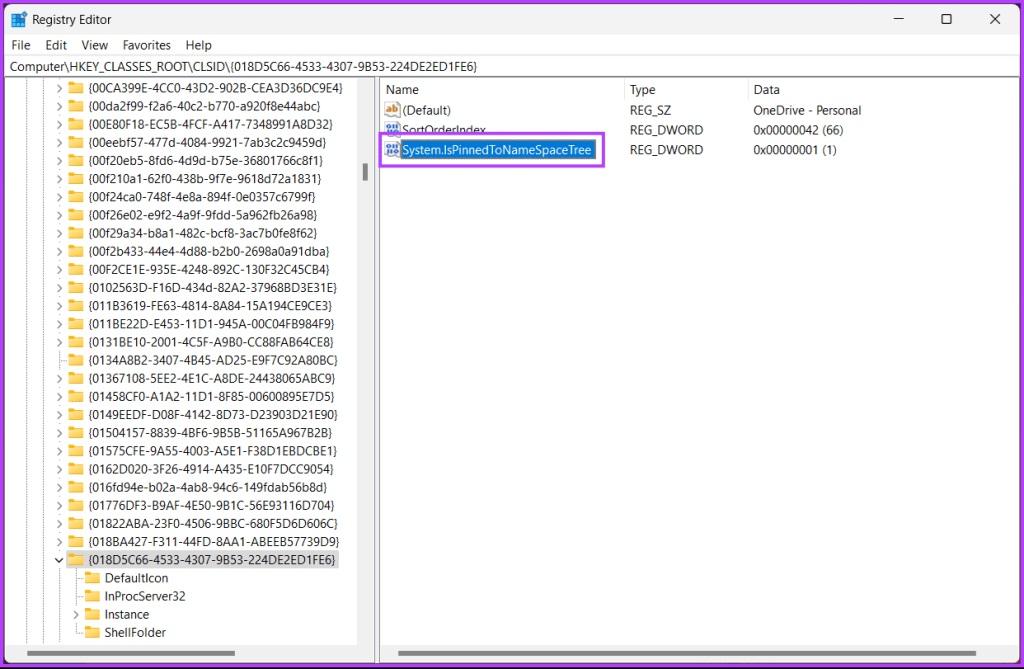Click the Registry Editor app icon in title bar

pos(19,20)
